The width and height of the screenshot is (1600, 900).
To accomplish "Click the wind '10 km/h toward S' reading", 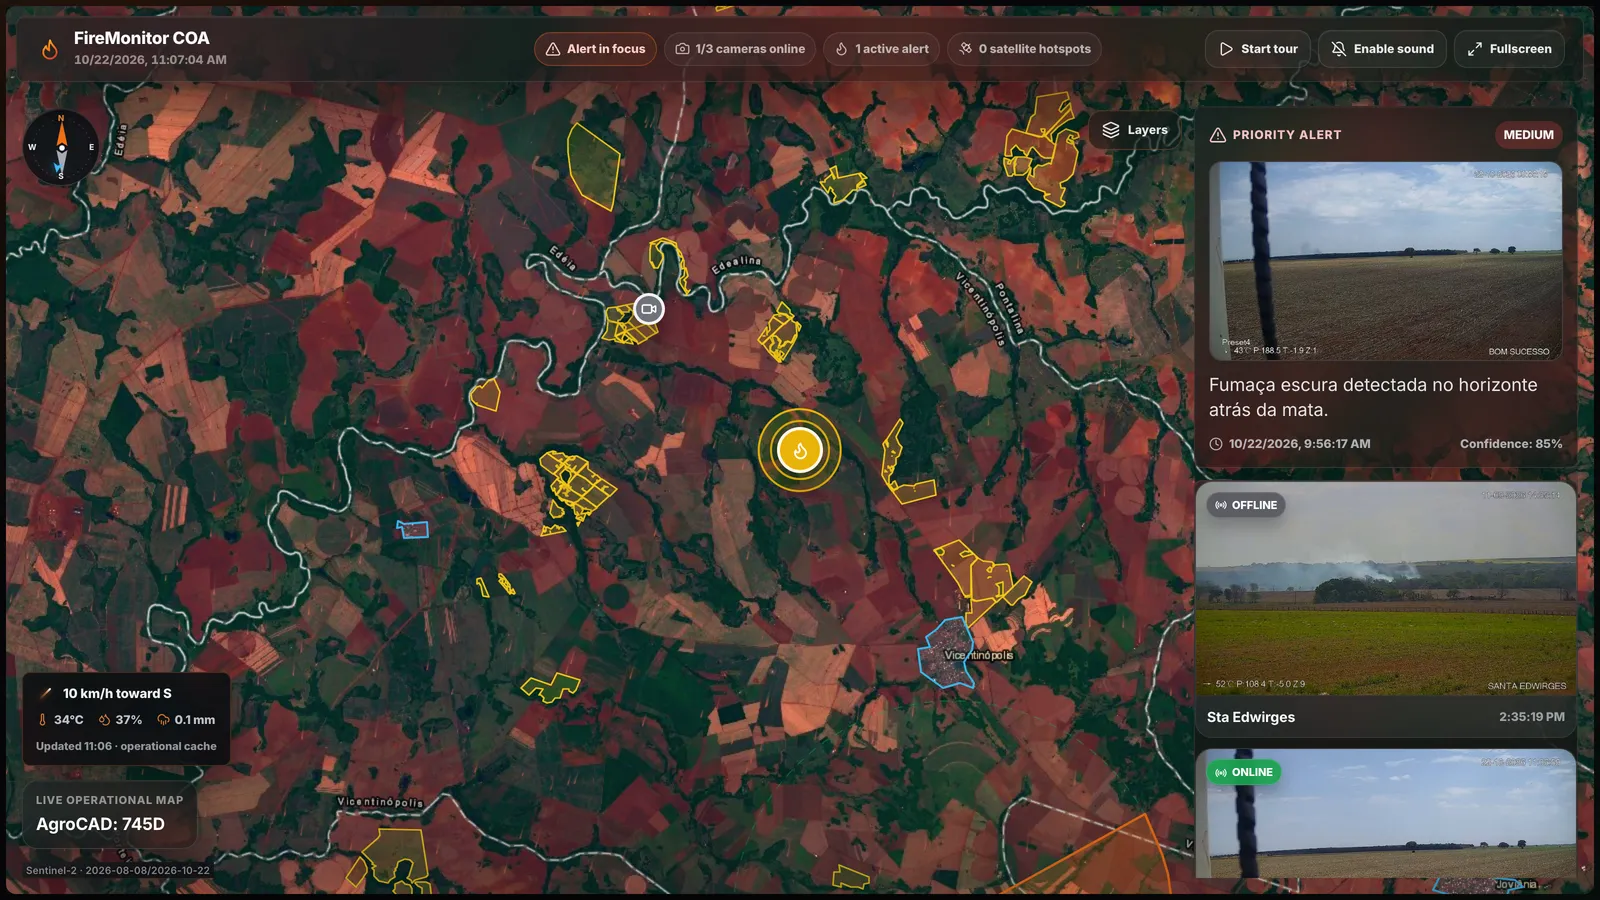I will 117,693.
